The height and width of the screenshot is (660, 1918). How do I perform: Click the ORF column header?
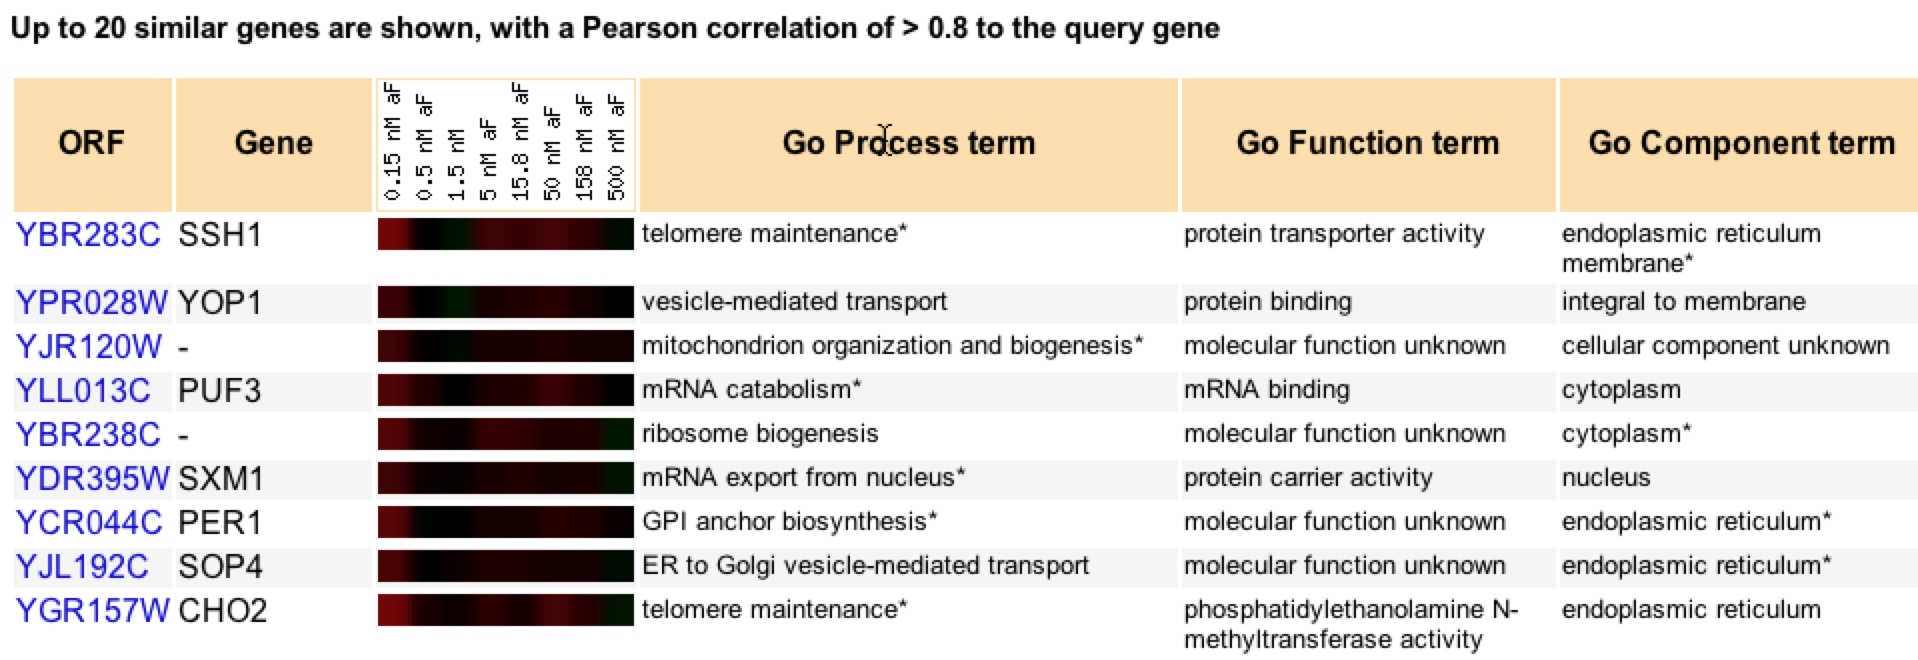[92, 144]
